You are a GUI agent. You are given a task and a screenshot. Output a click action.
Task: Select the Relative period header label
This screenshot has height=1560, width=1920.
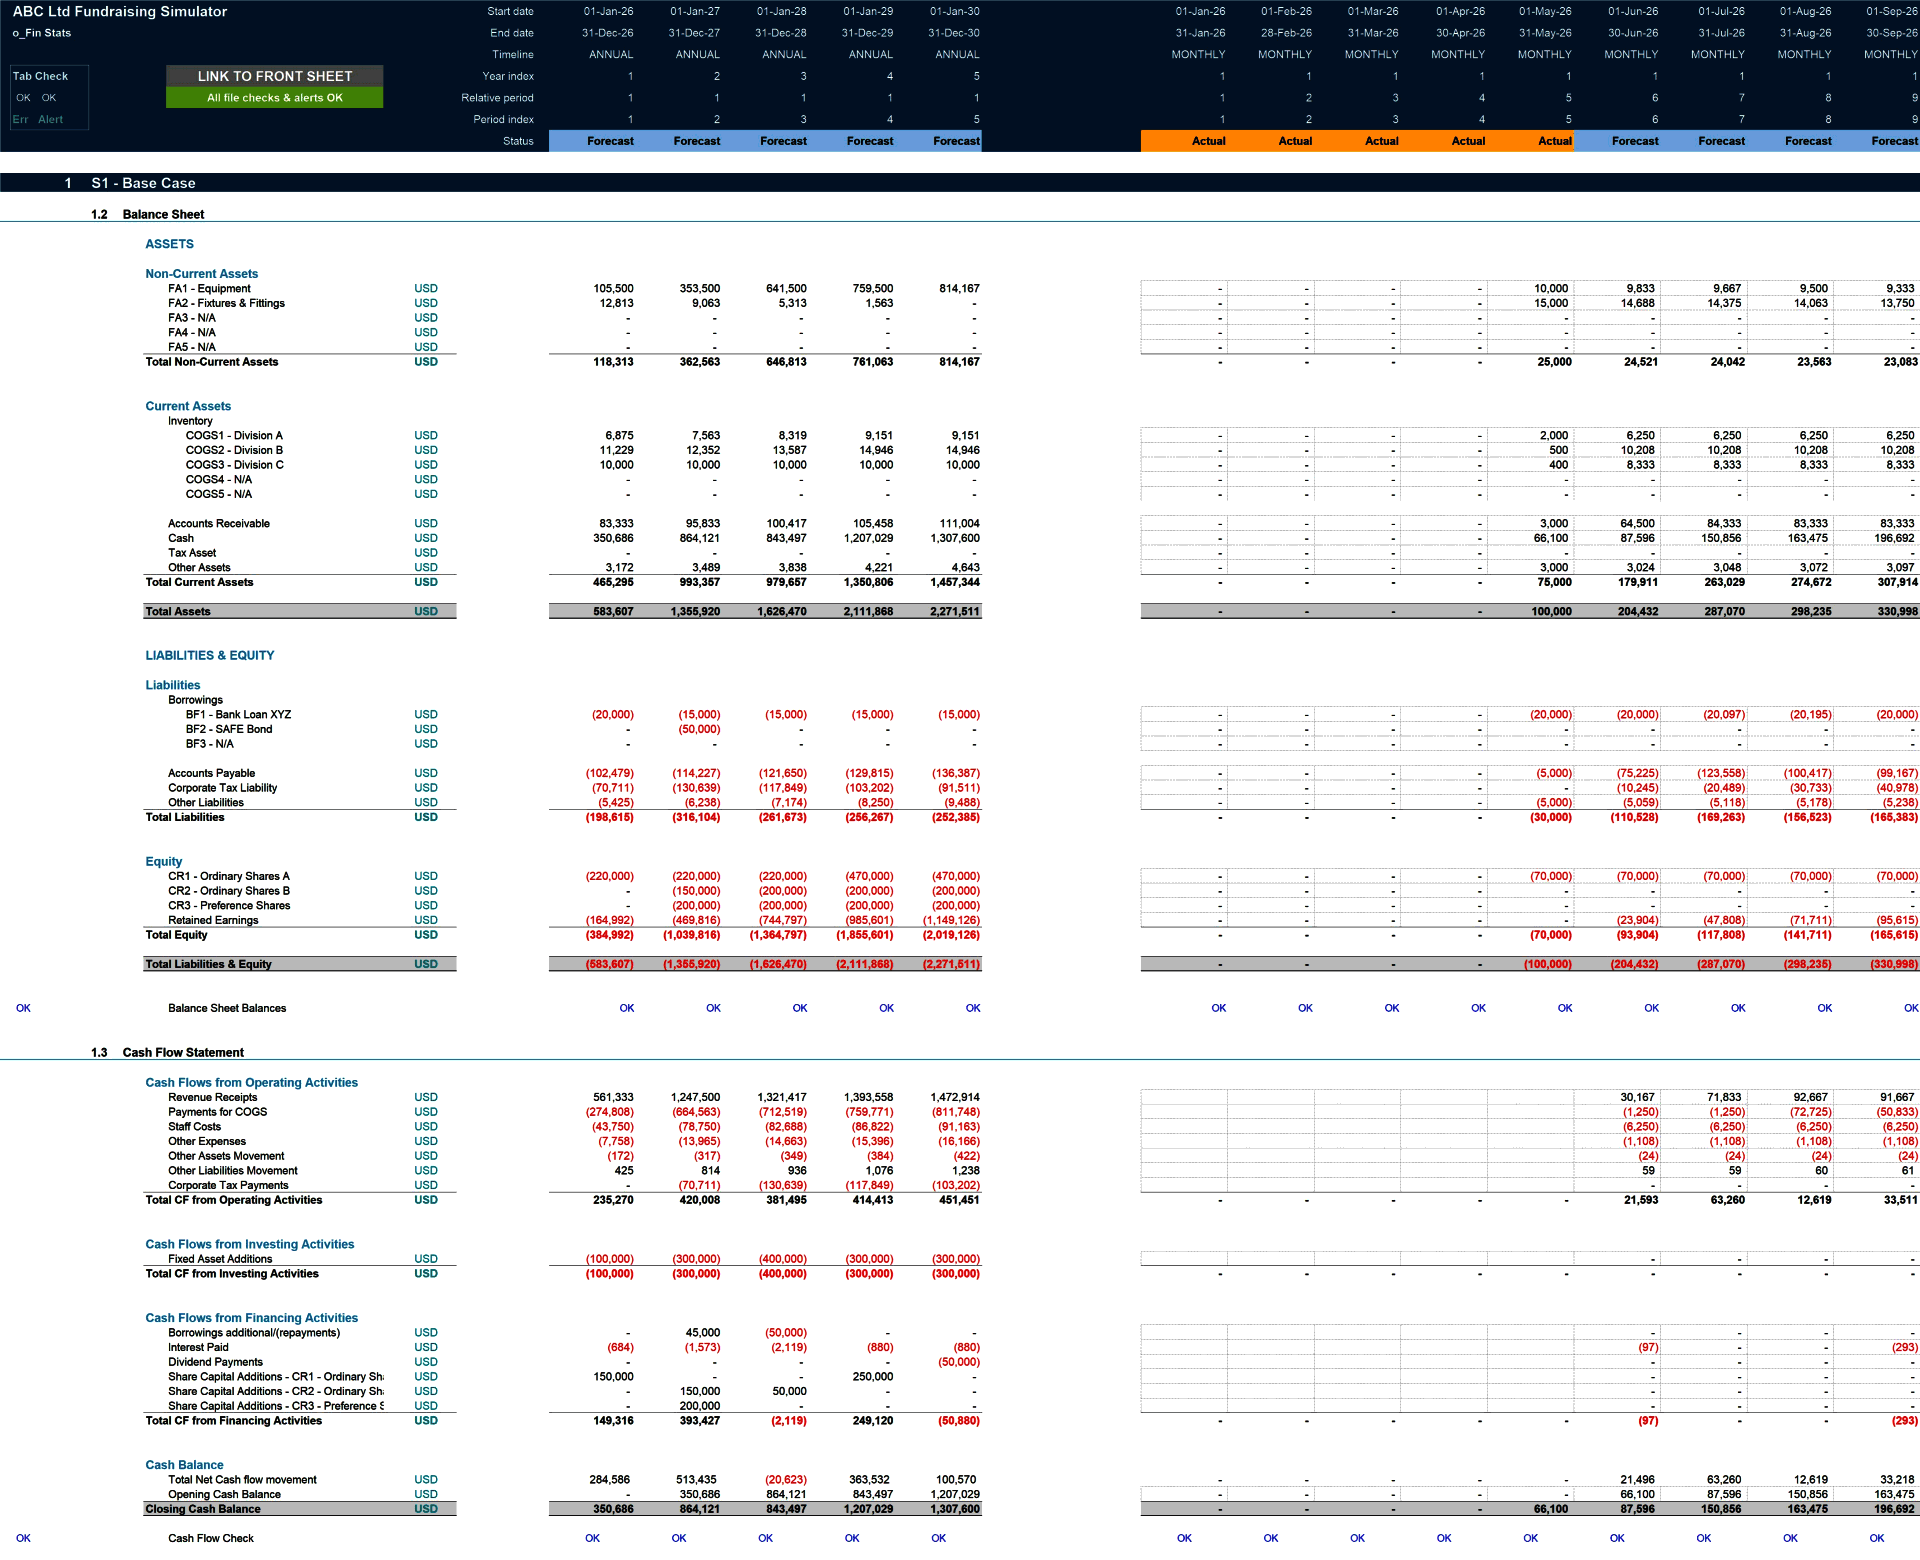497,98
